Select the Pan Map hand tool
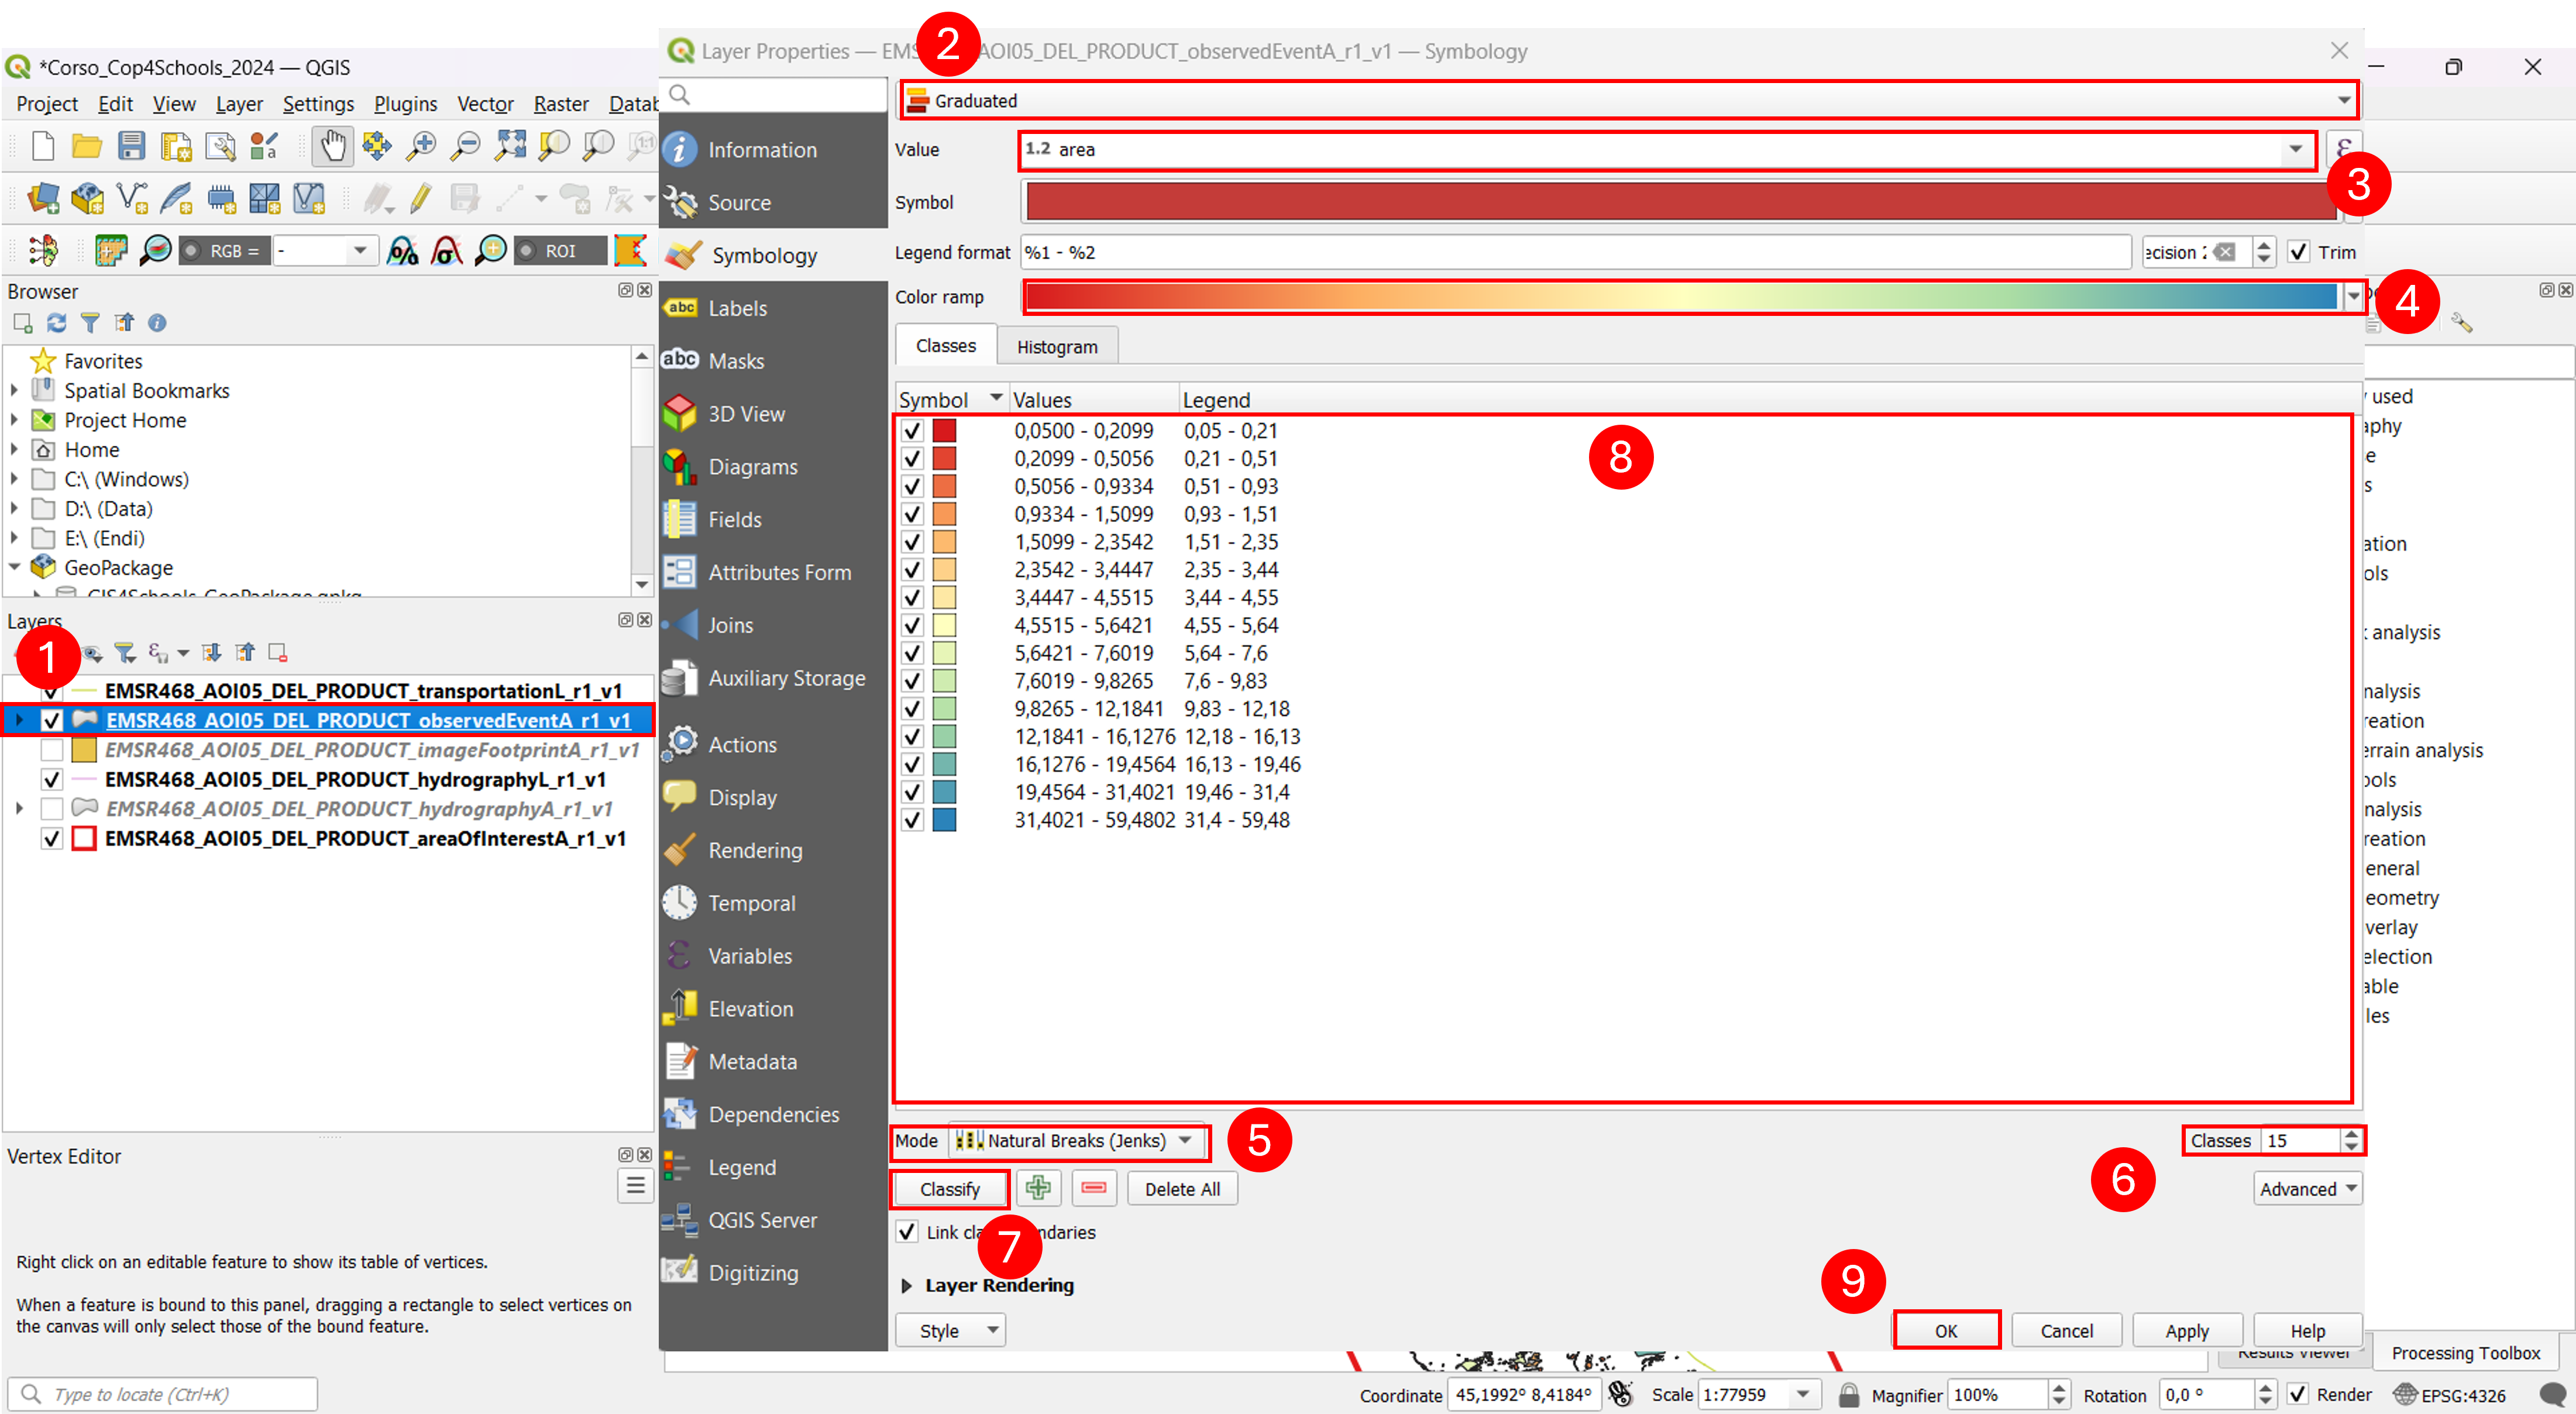 [332, 146]
